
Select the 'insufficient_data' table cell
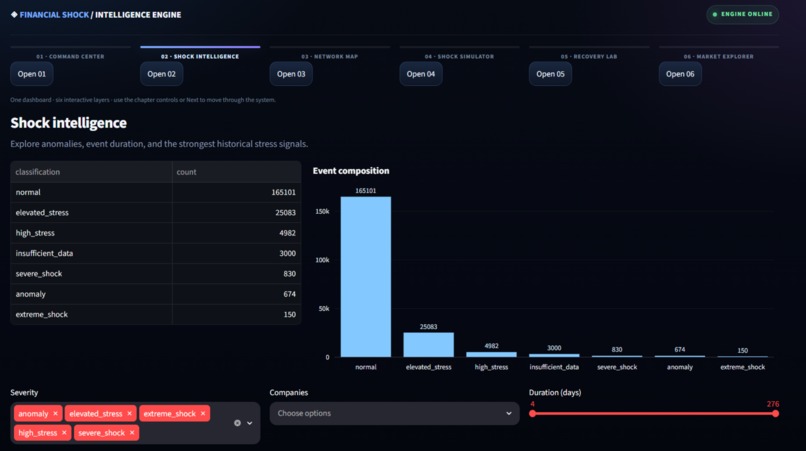(91, 253)
